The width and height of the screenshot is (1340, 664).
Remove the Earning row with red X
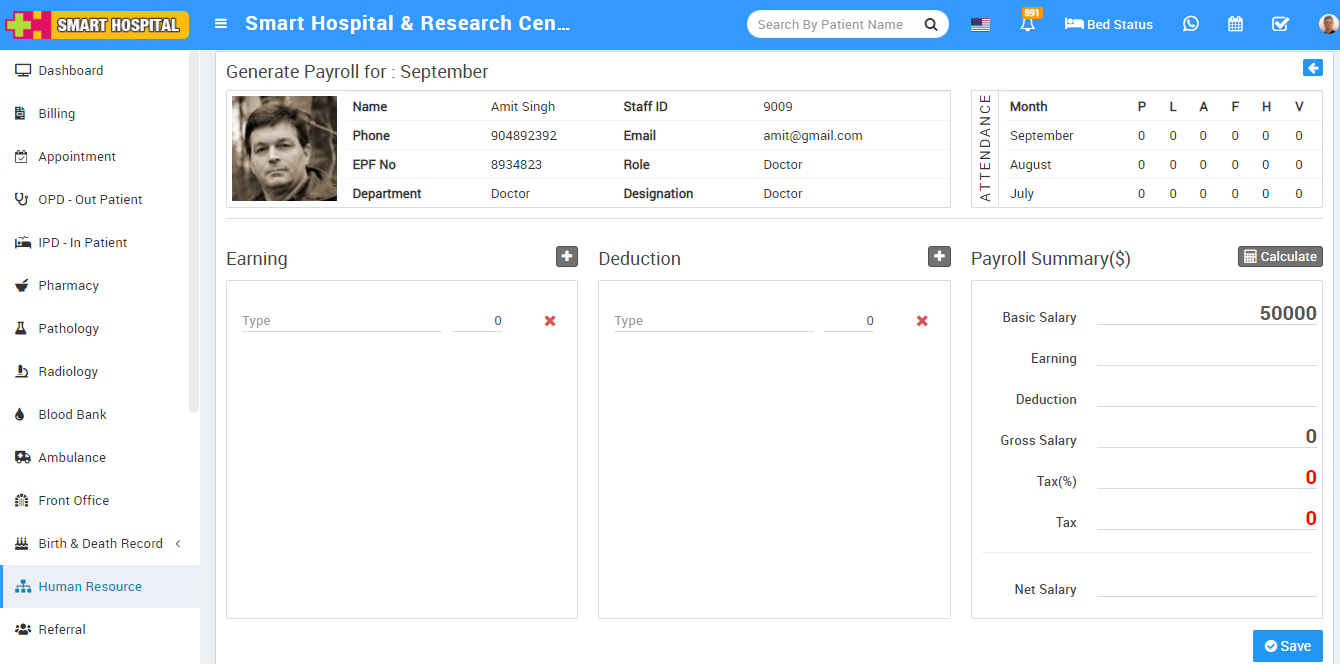550,321
